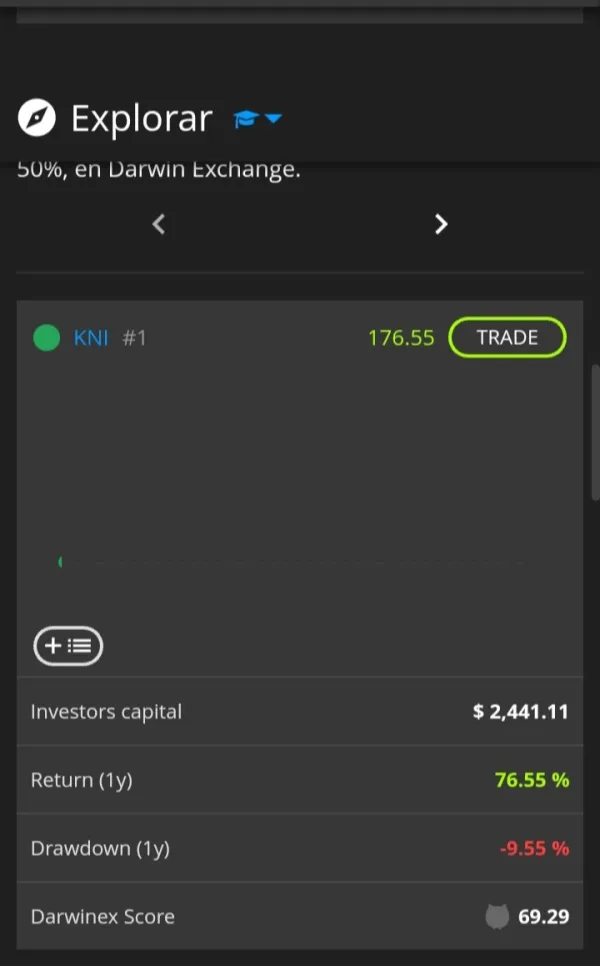Tap the Explorar page title

click(x=141, y=119)
